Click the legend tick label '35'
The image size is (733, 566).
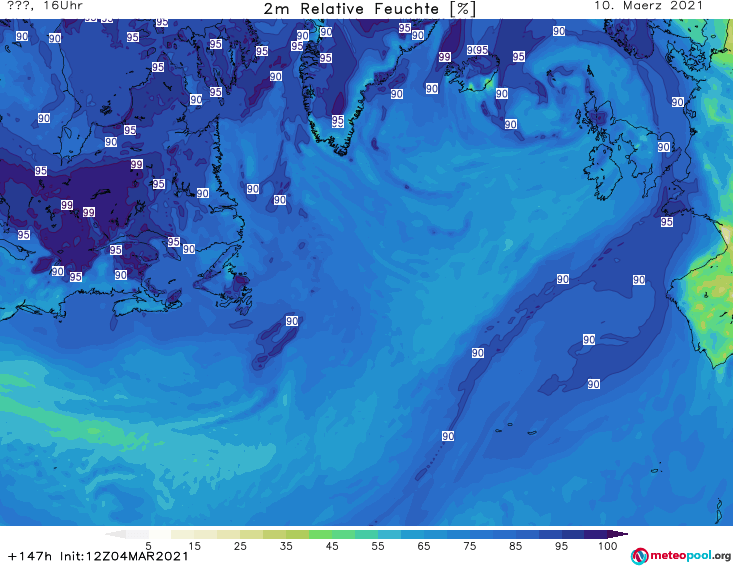click(x=286, y=546)
